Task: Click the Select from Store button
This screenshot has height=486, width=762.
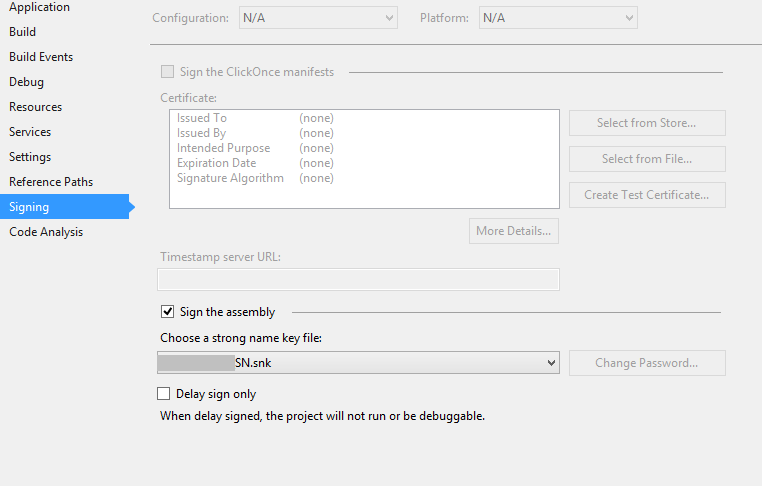Action: [647, 123]
